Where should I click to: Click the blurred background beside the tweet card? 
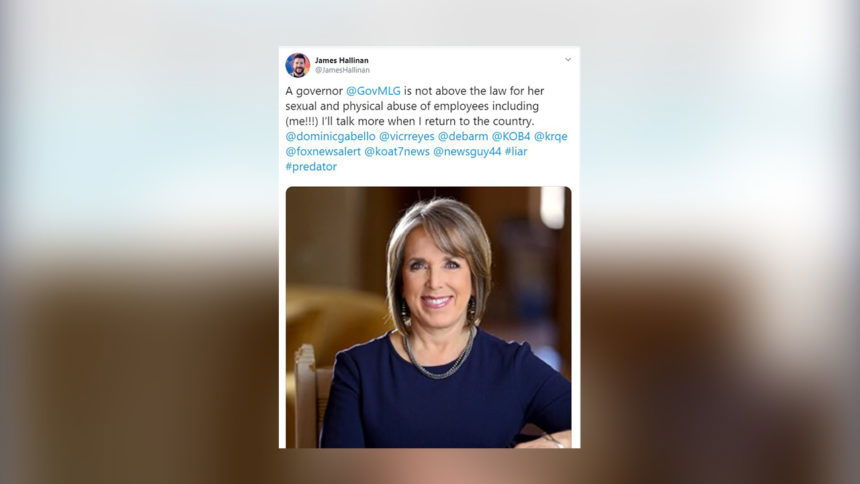click(x=137, y=241)
